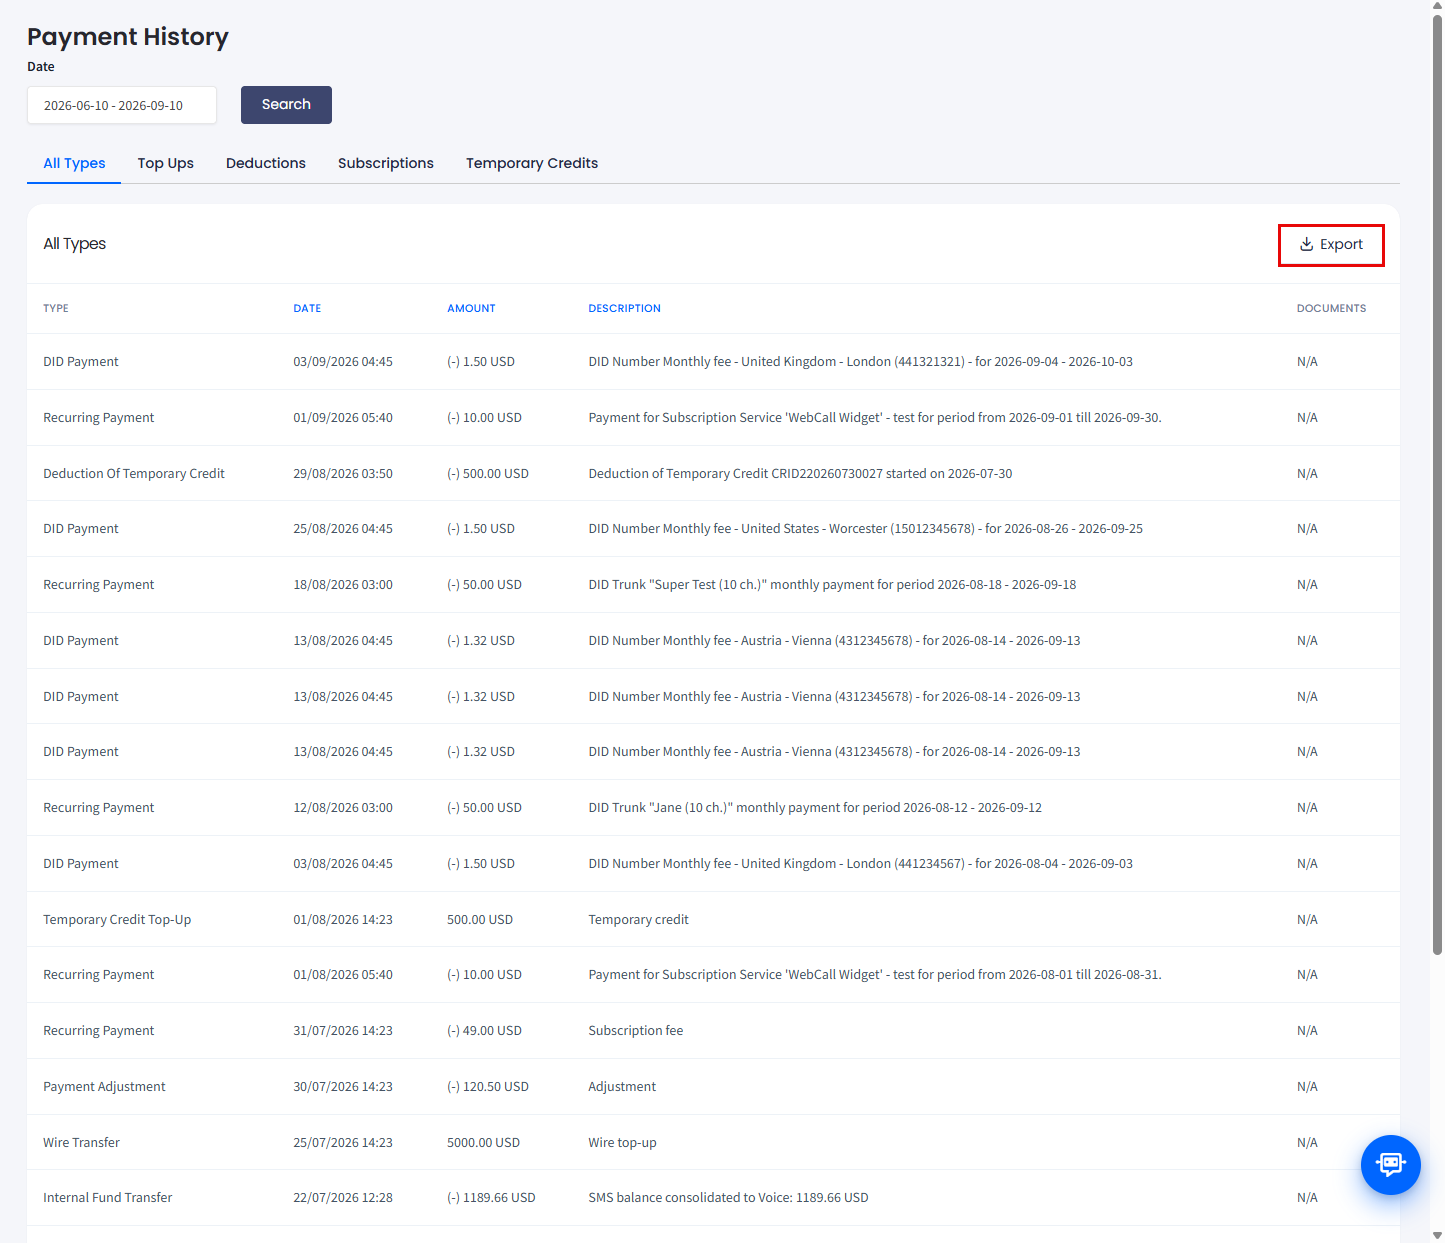
Task: Click the Documents column header
Action: 1331,308
